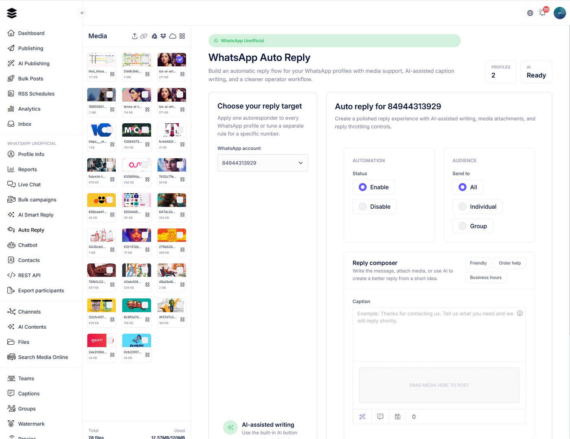Click the Dropbox icon in Media panel
The width and height of the screenshot is (570, 439).
[163, 36]
